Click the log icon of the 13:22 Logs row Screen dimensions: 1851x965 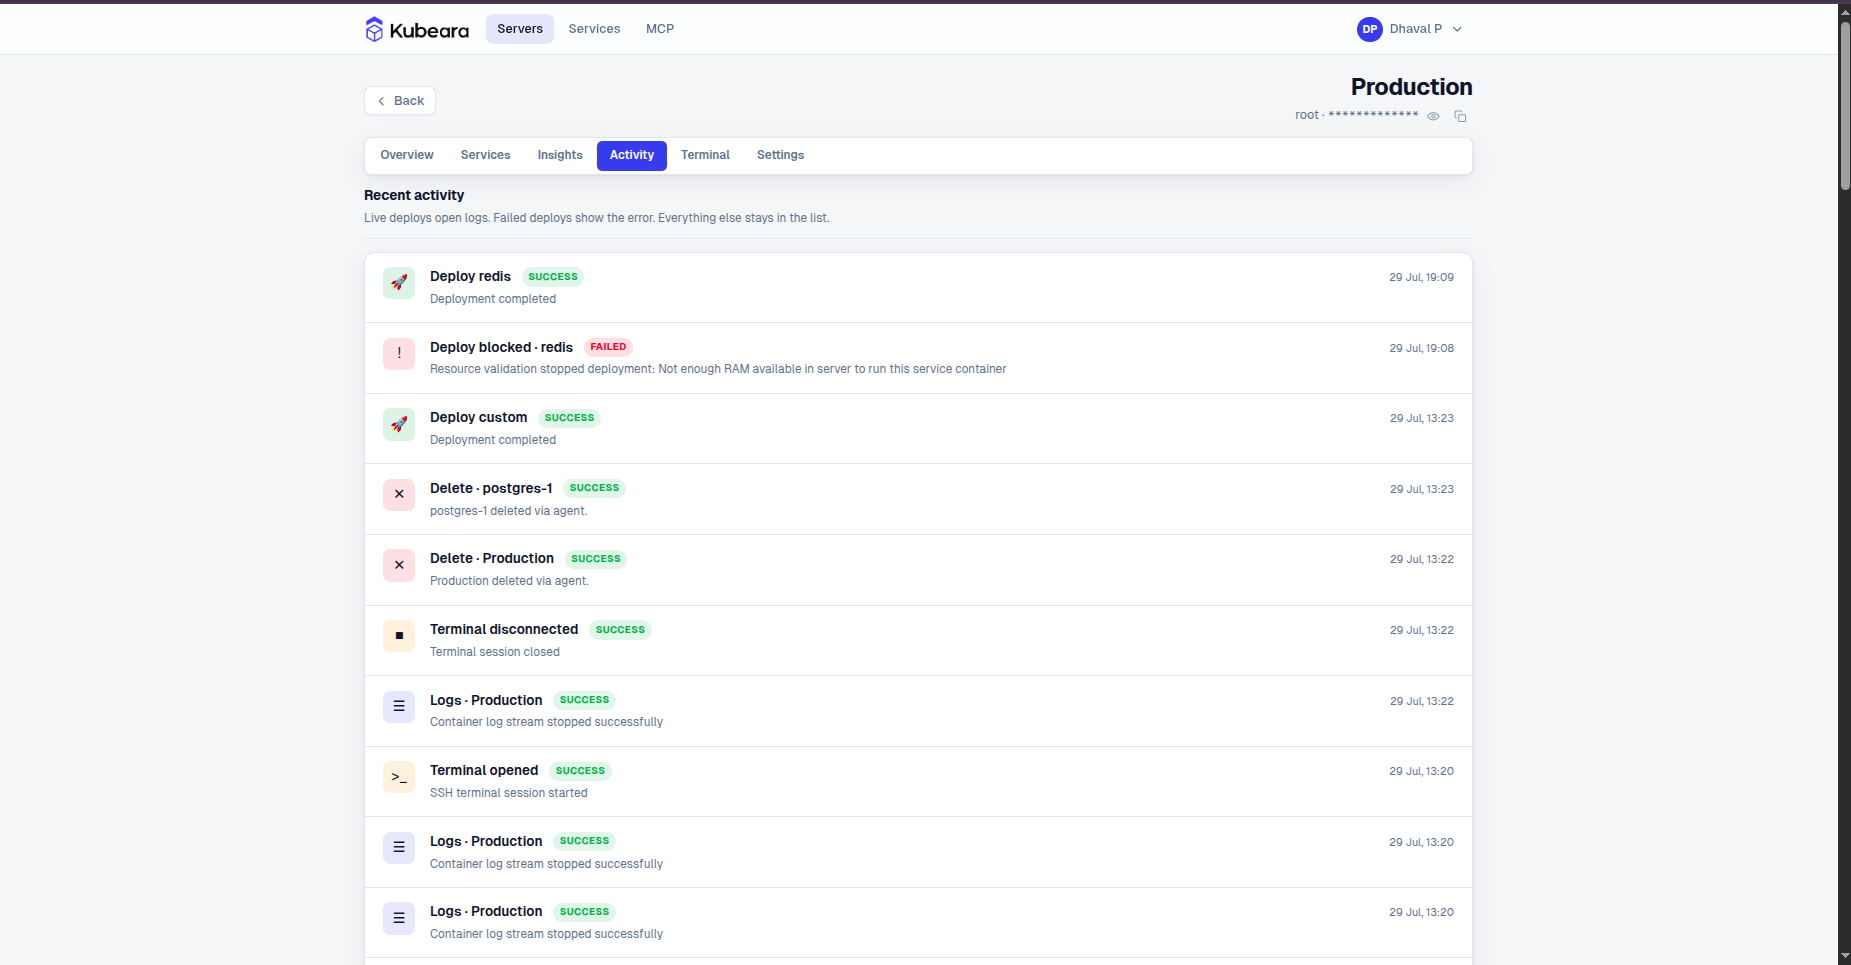[x=399, y=706]
